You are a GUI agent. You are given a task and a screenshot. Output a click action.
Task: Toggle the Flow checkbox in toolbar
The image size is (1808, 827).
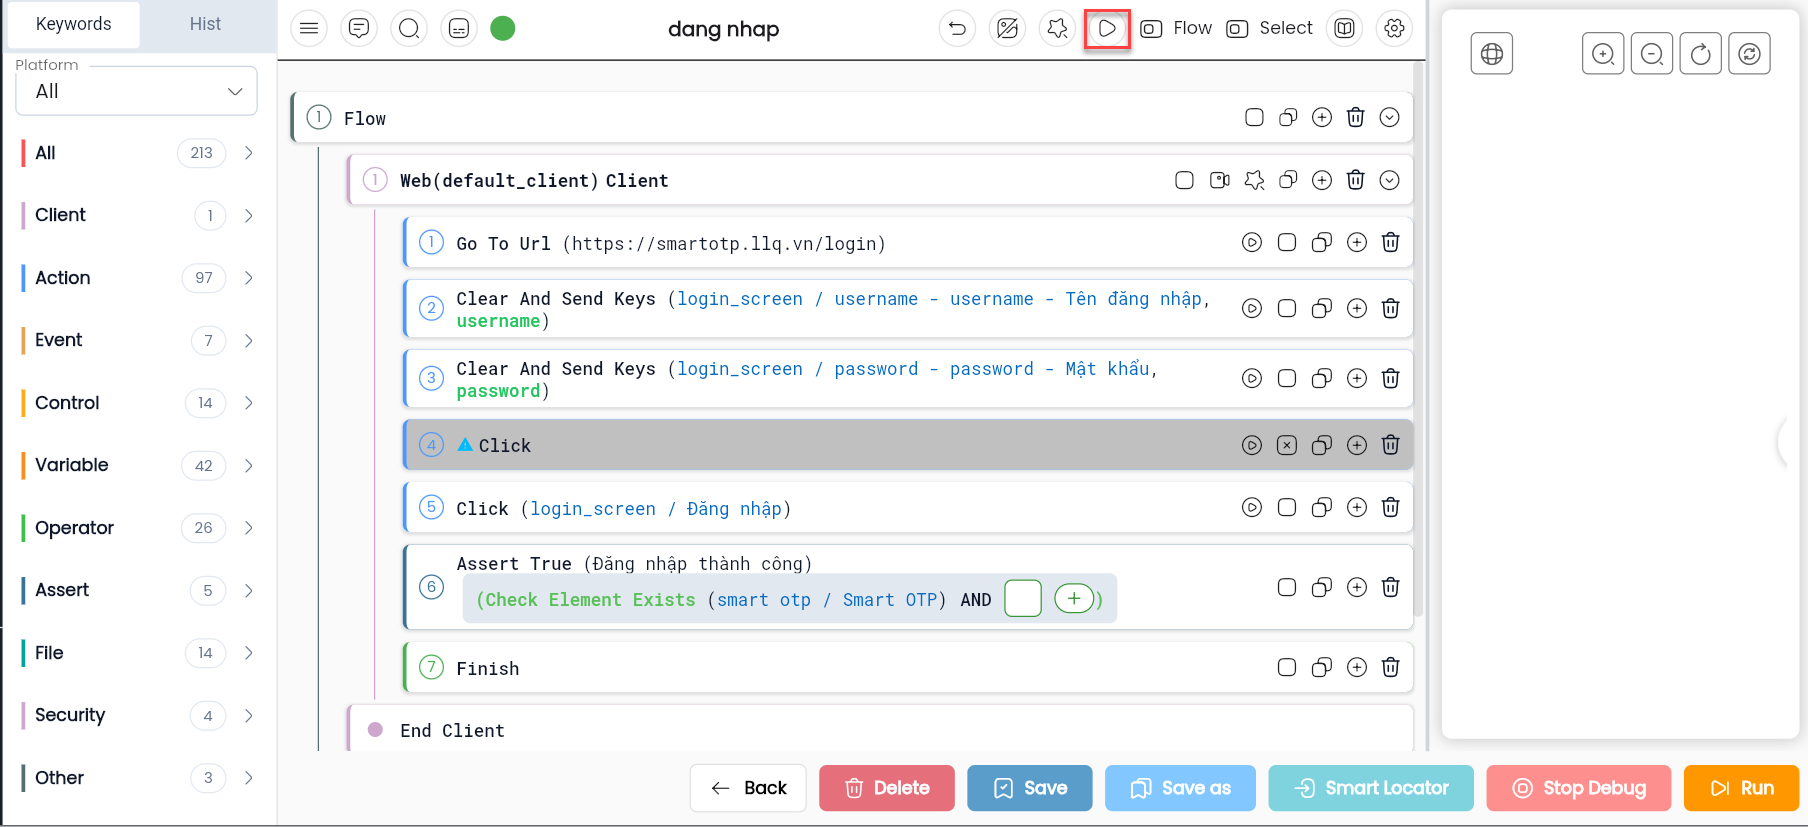click(x=1151, y=29)
